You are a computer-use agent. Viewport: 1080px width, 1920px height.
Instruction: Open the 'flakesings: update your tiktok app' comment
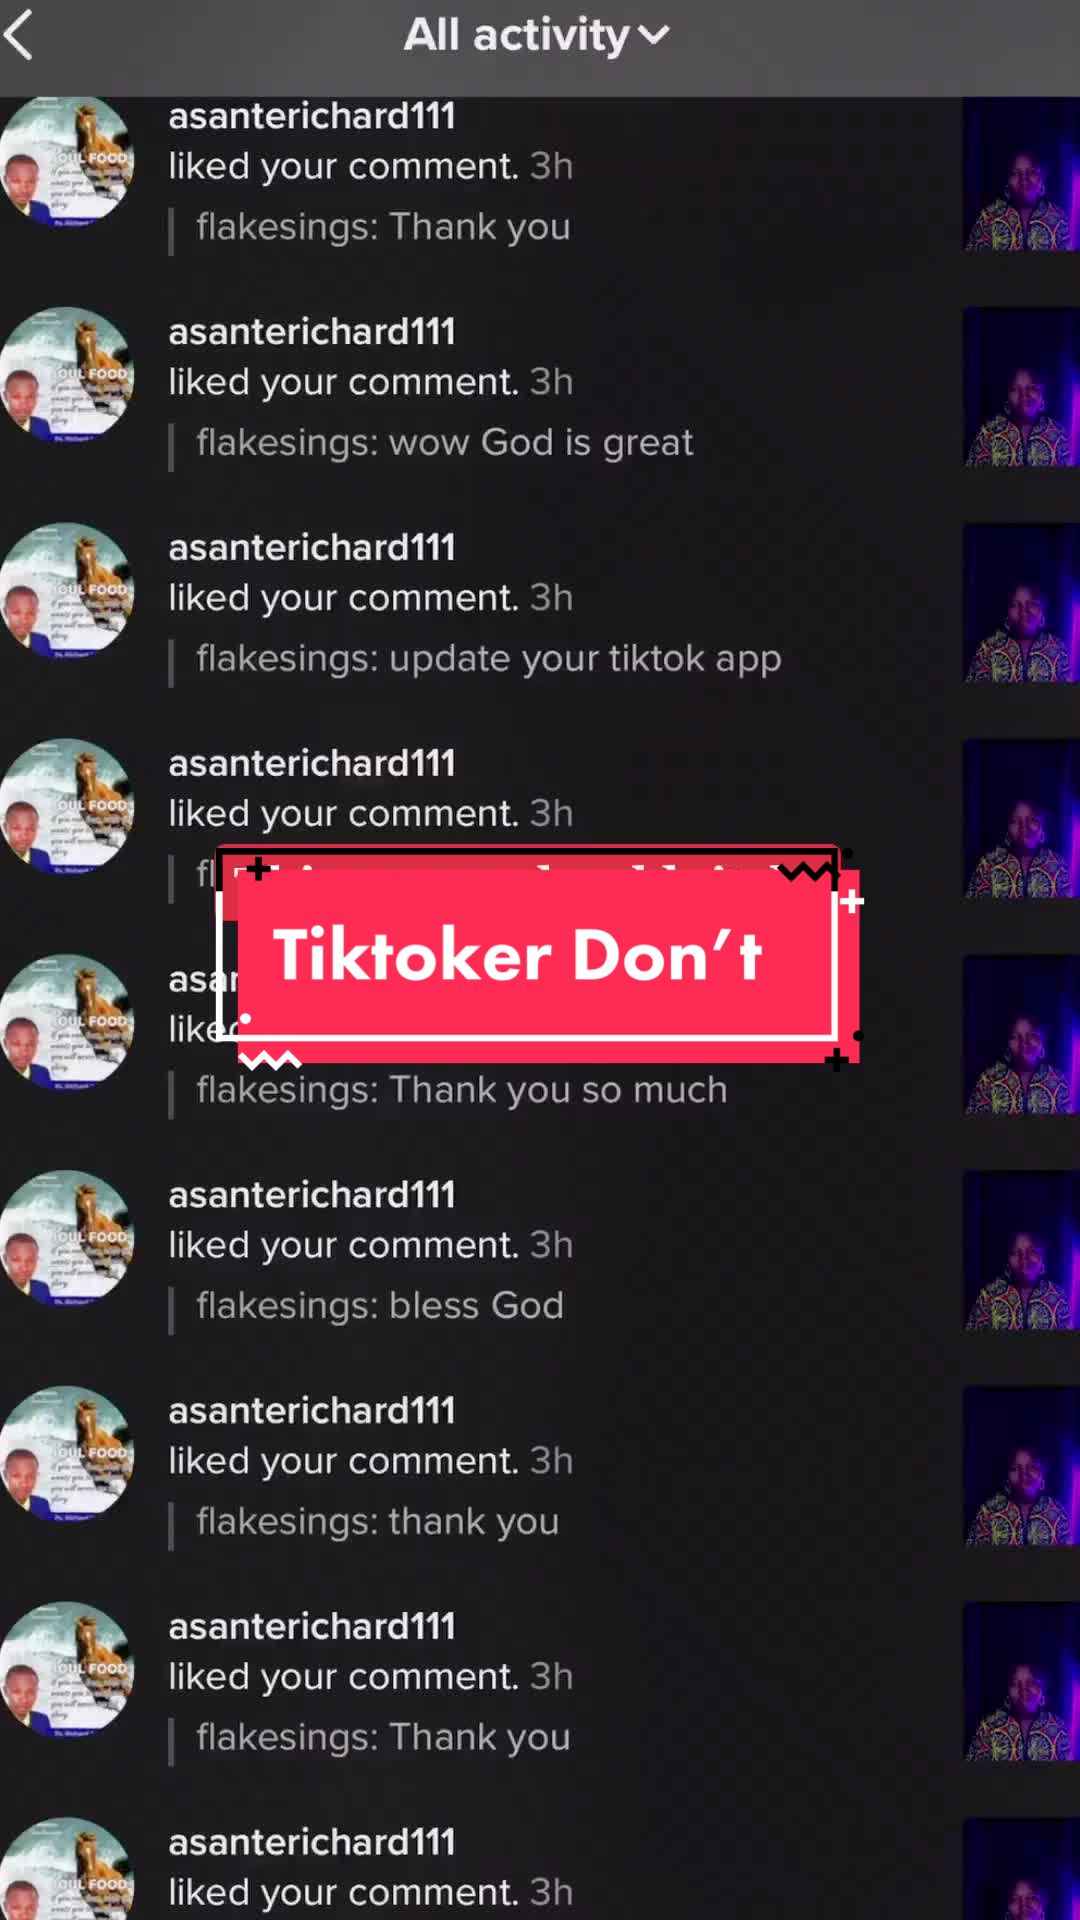point(488,659)
